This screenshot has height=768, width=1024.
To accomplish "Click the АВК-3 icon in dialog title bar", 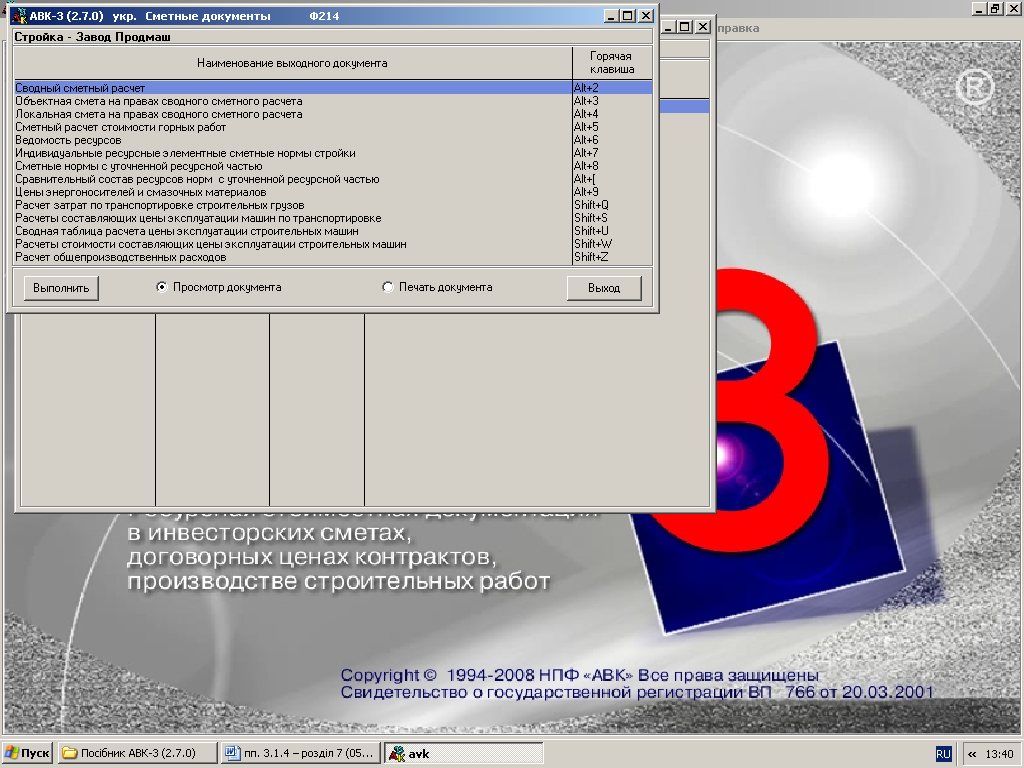I will [x=20, y=16].
